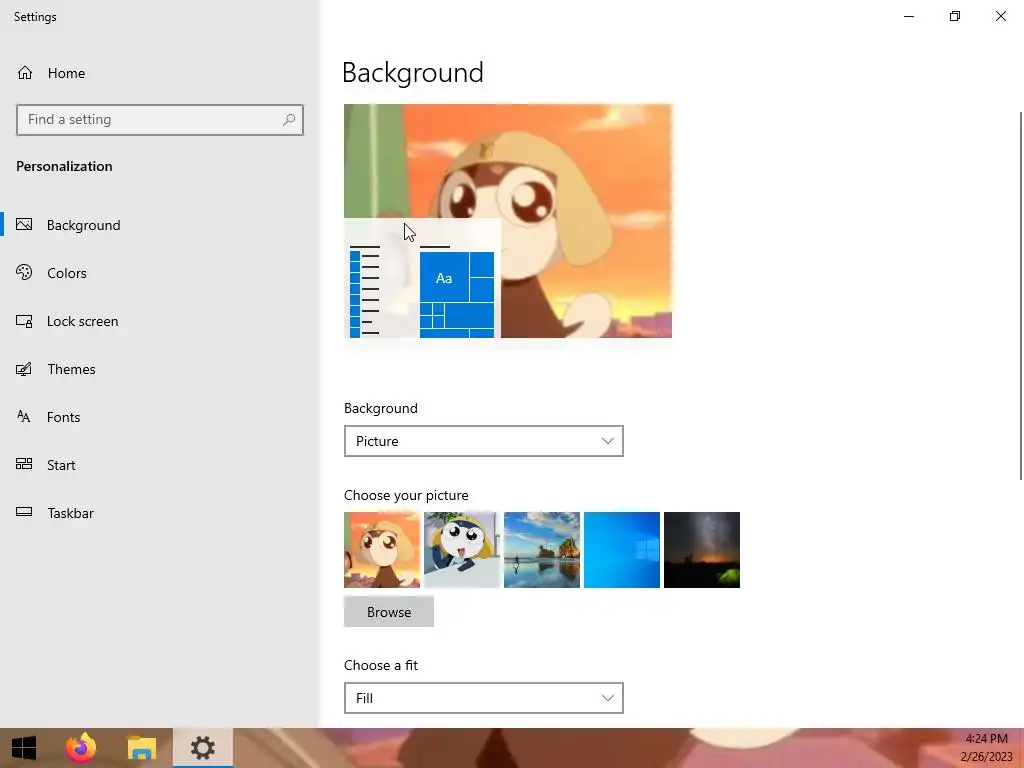Choose the night sky tent picture
1024x768 pixels.
[x=702, y=550]
